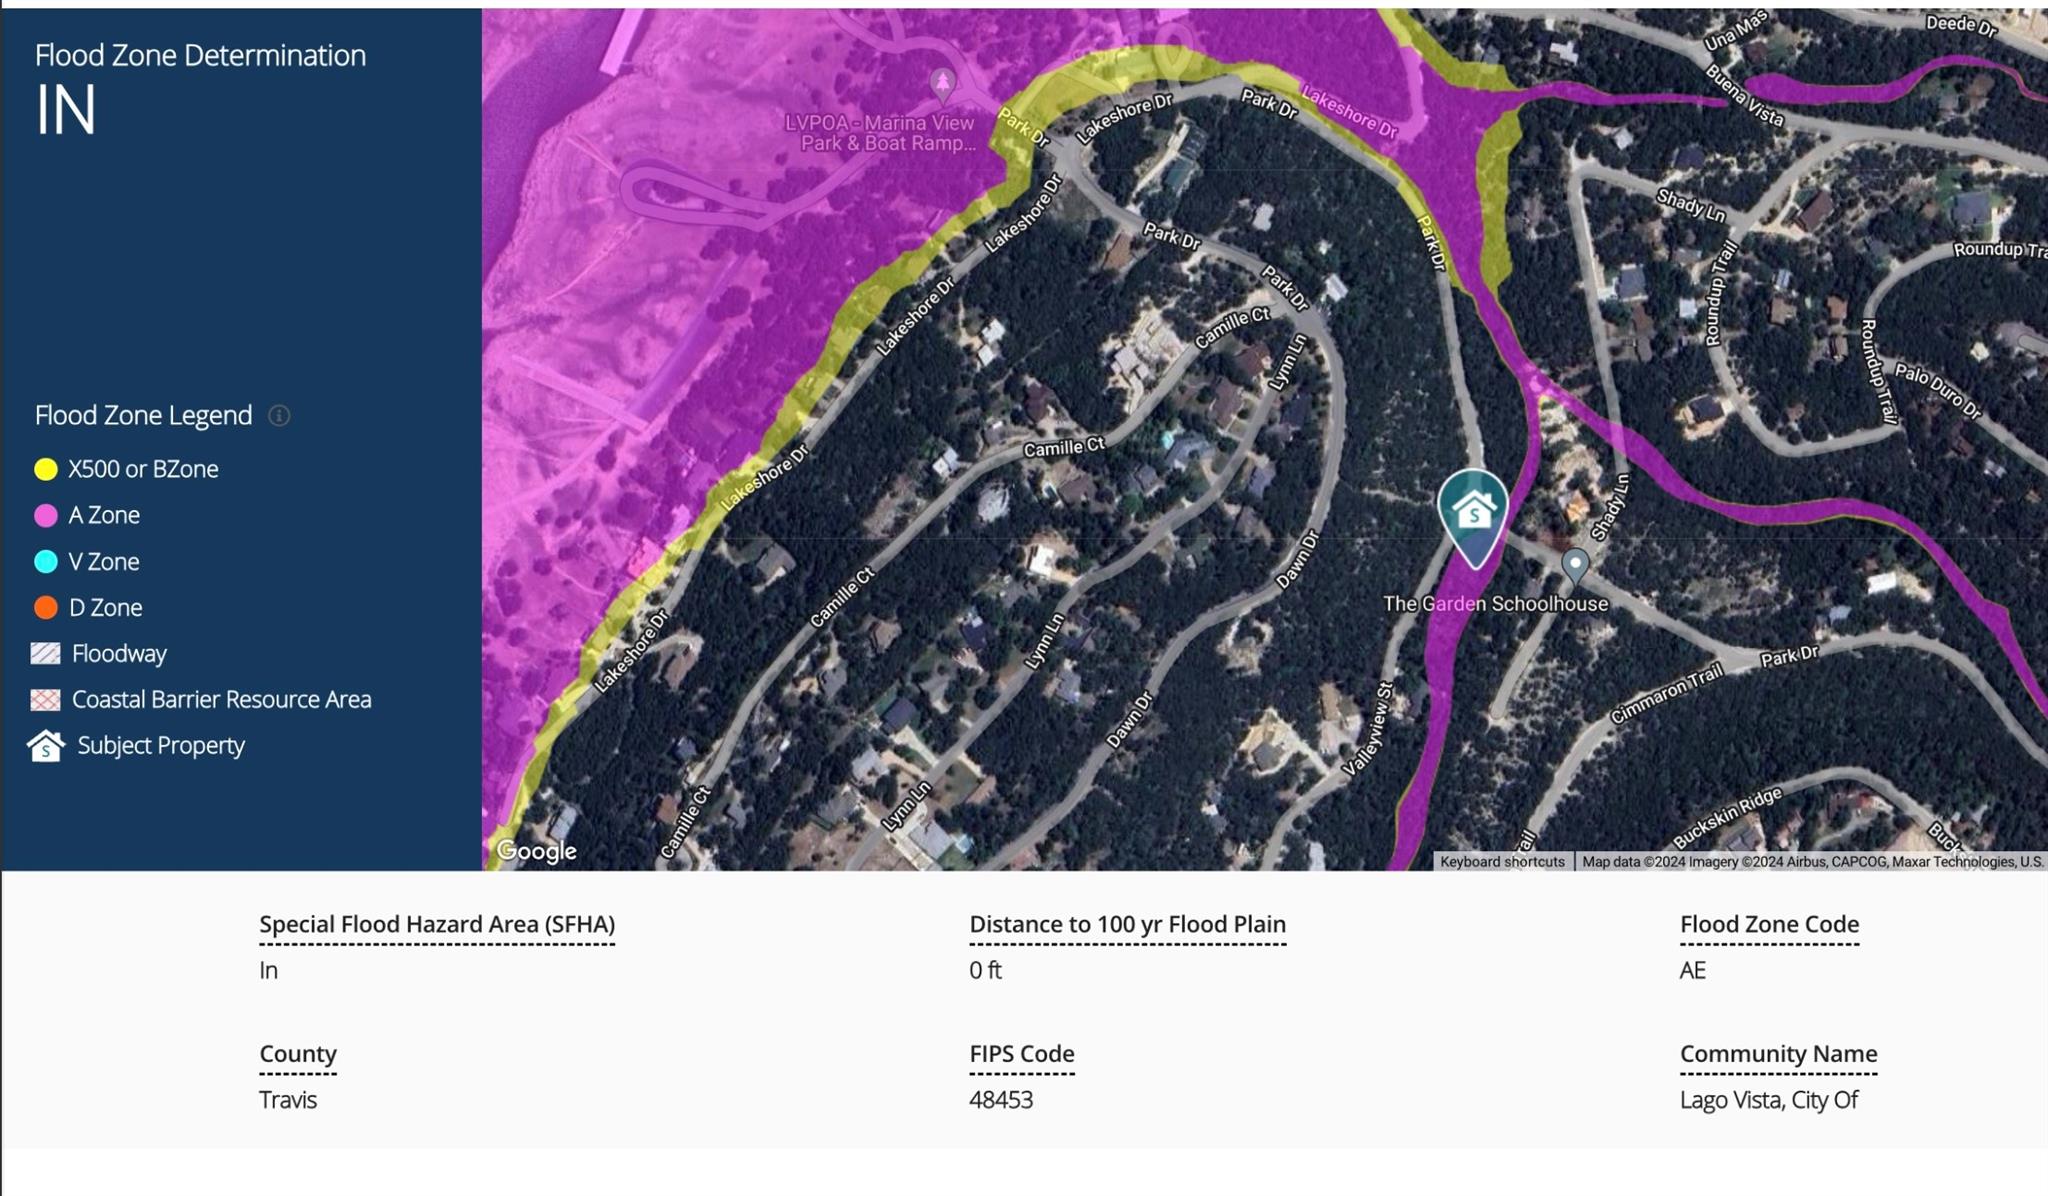Click The Garden Schoolhouse map label text
This screenshot has height=1196, width=2048.
coord(1495,604)
